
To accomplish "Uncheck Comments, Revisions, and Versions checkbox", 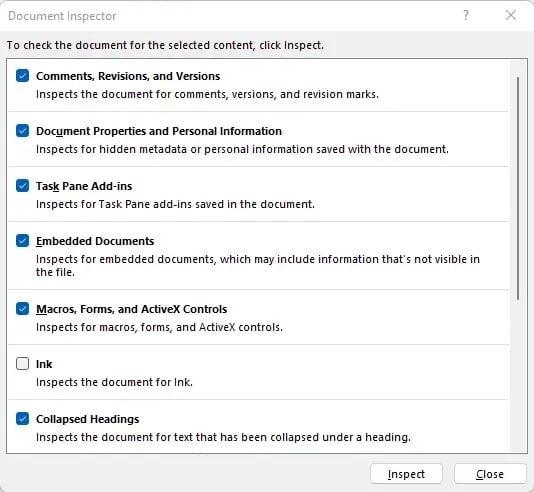I will click(x=22, y=76).
